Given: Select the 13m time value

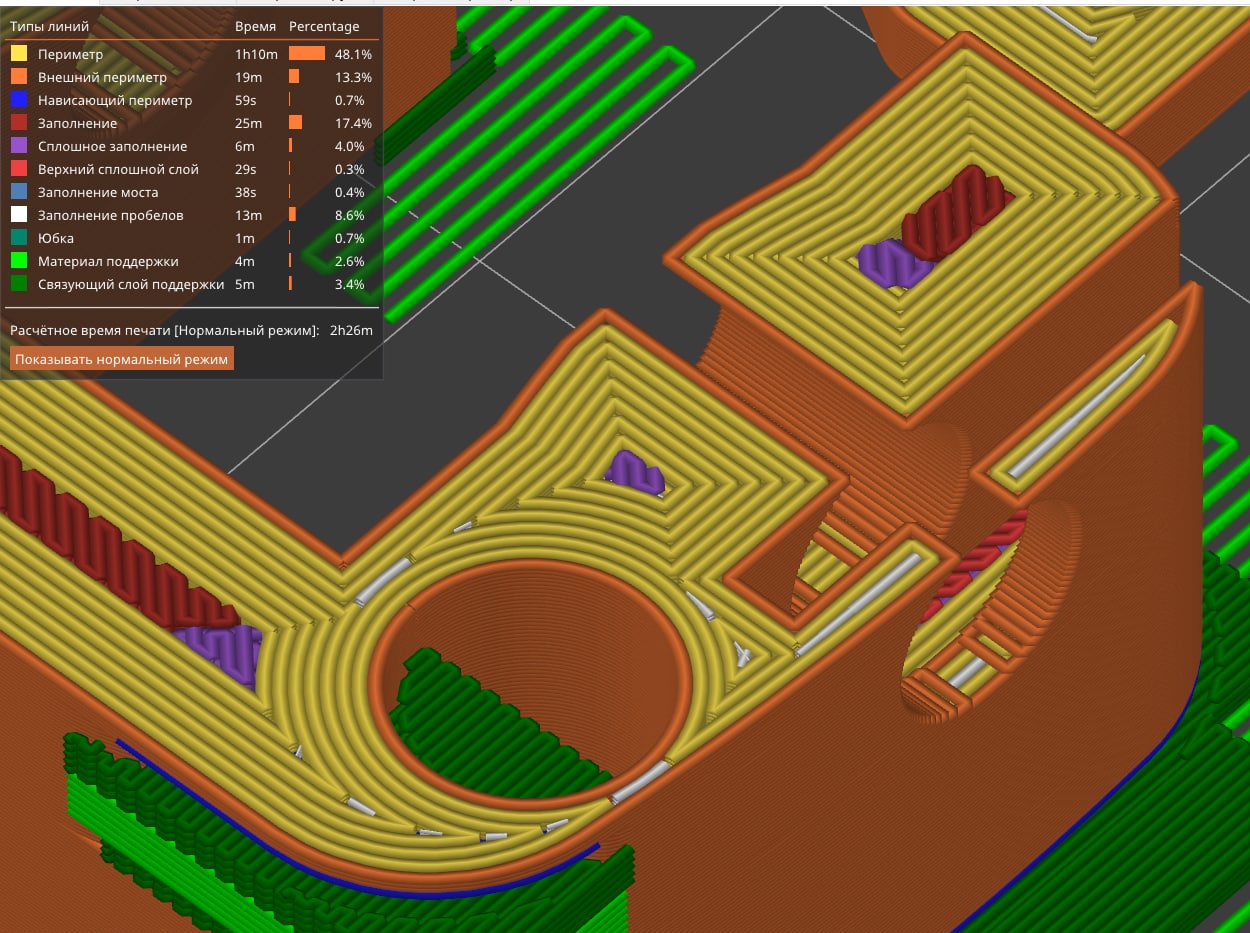Looking at the screenshot, I should coord(248,215).
